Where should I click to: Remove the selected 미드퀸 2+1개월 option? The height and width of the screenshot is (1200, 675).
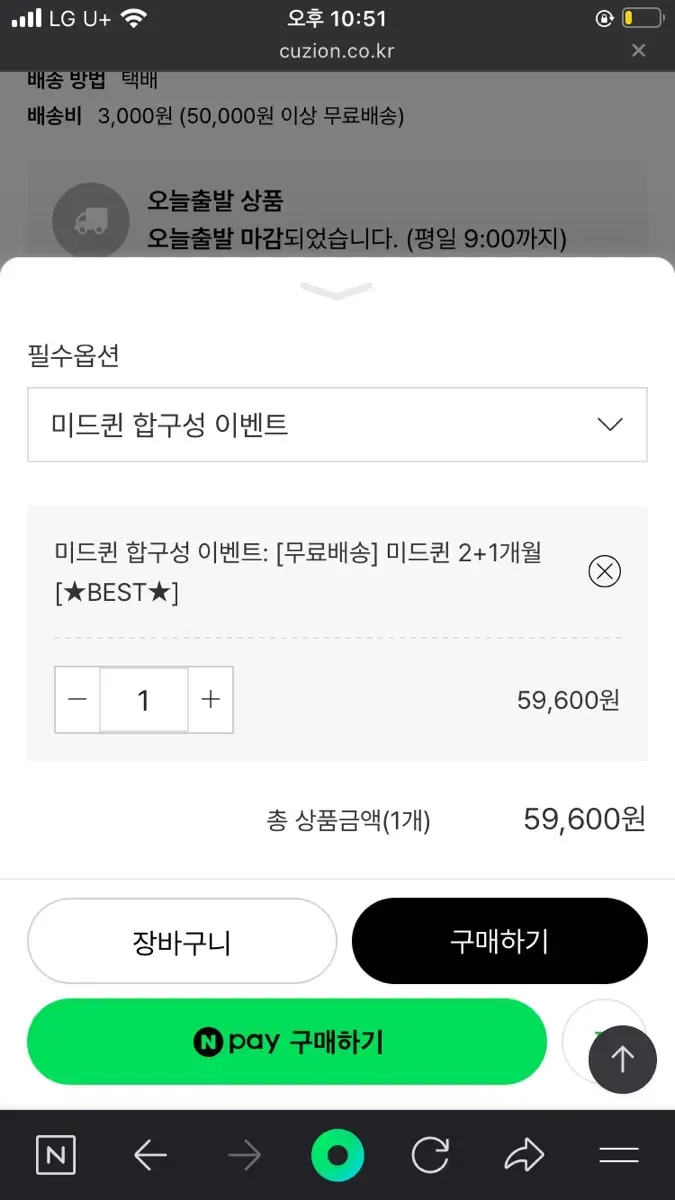click(x=604, y=571)
